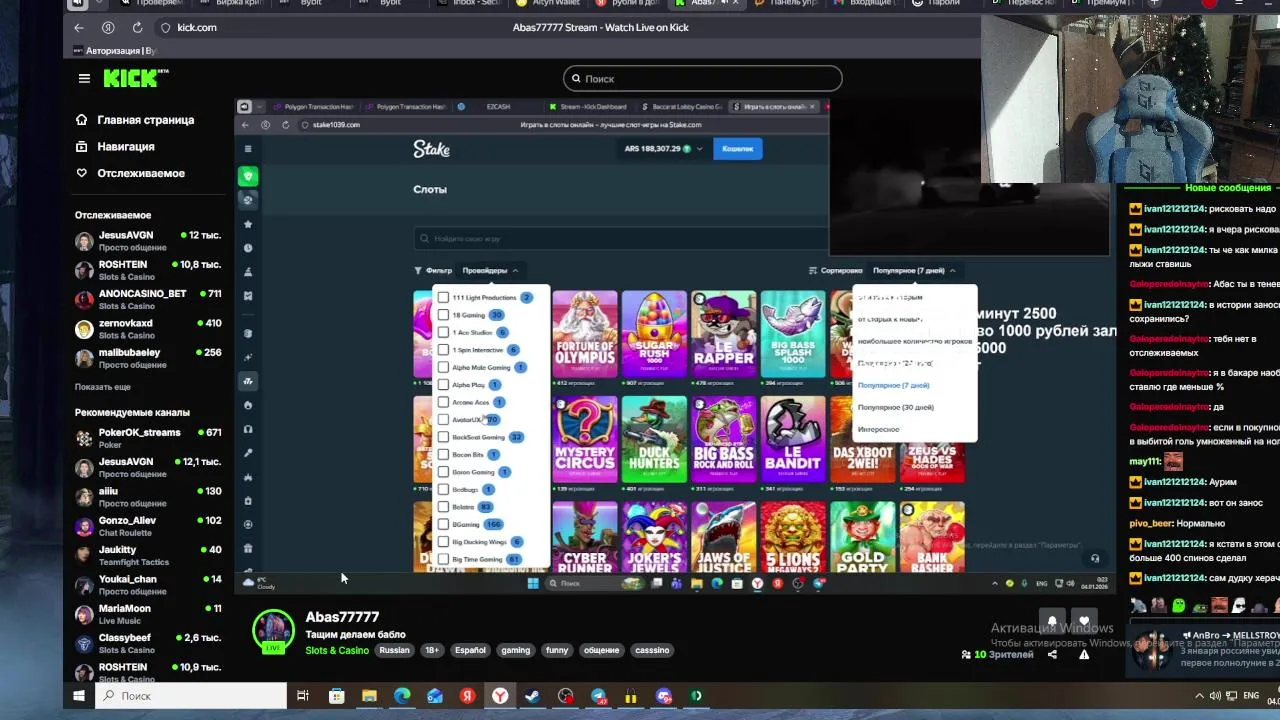This screenshot has height=720, width=1280.
Task: Click the blue Кошелек button
Action: click(x=738, y=149)
